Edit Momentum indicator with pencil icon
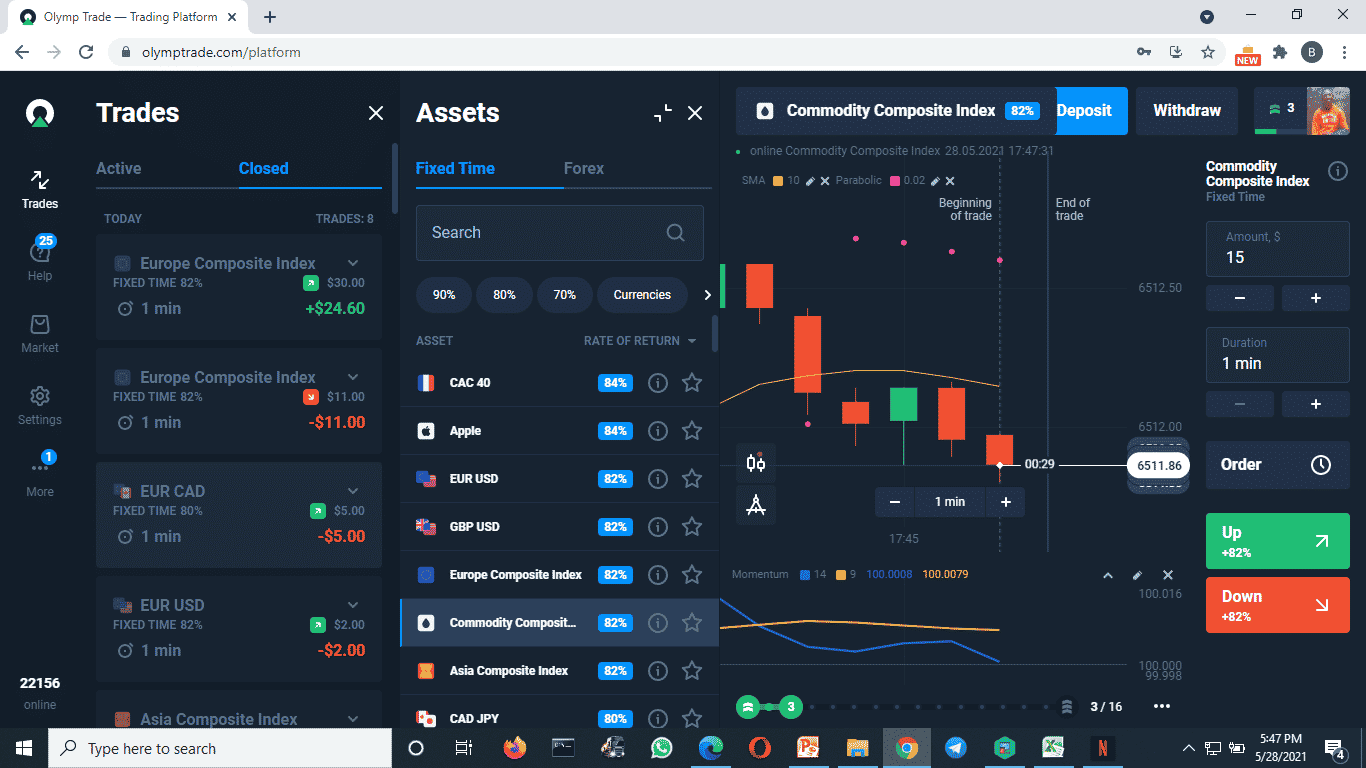The image size is (1366, 768). pyautogui.click(x=1137, y=575)
